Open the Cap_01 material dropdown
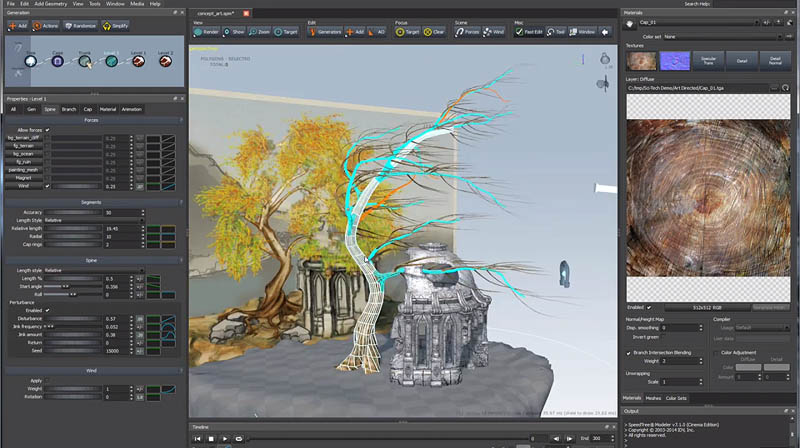Screen dimensions: 800x448 698,22
